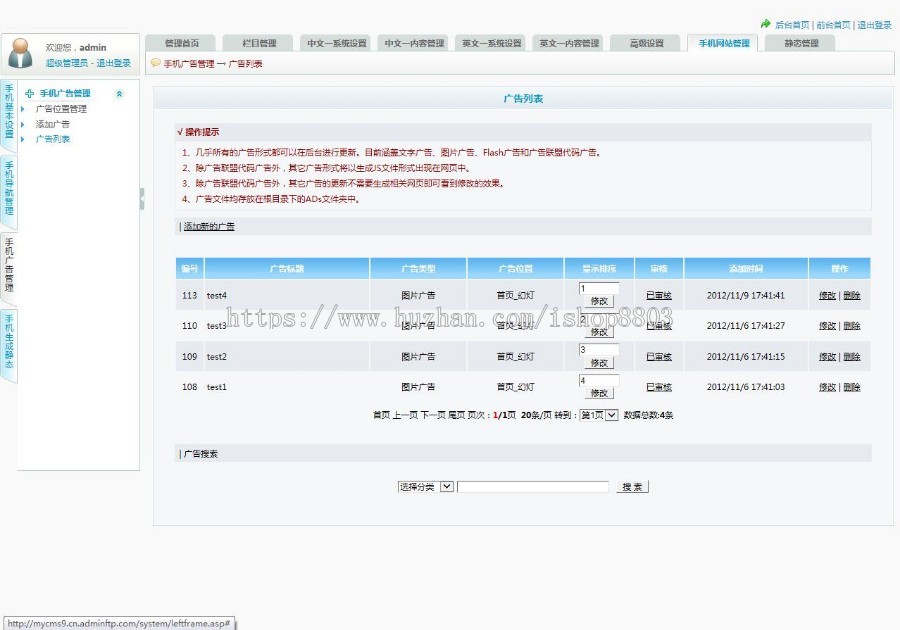Click the plus icon beside 手机广告管理 in sidebar

click(29, 92)
